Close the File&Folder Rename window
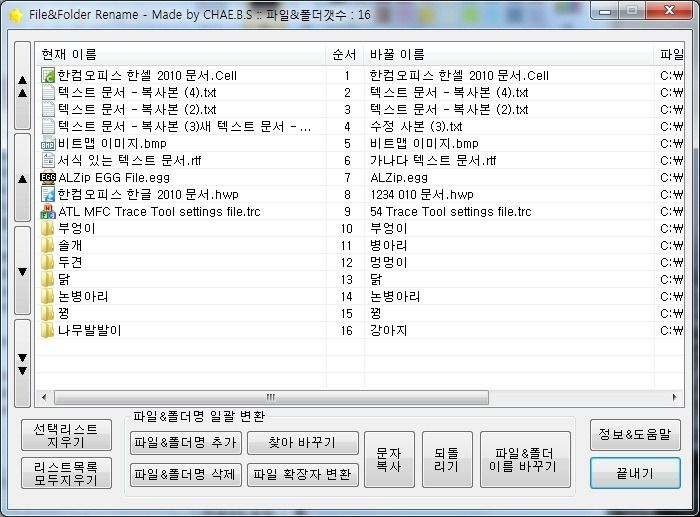This screenshot has height=517, width=700. [x=668, y=10]
